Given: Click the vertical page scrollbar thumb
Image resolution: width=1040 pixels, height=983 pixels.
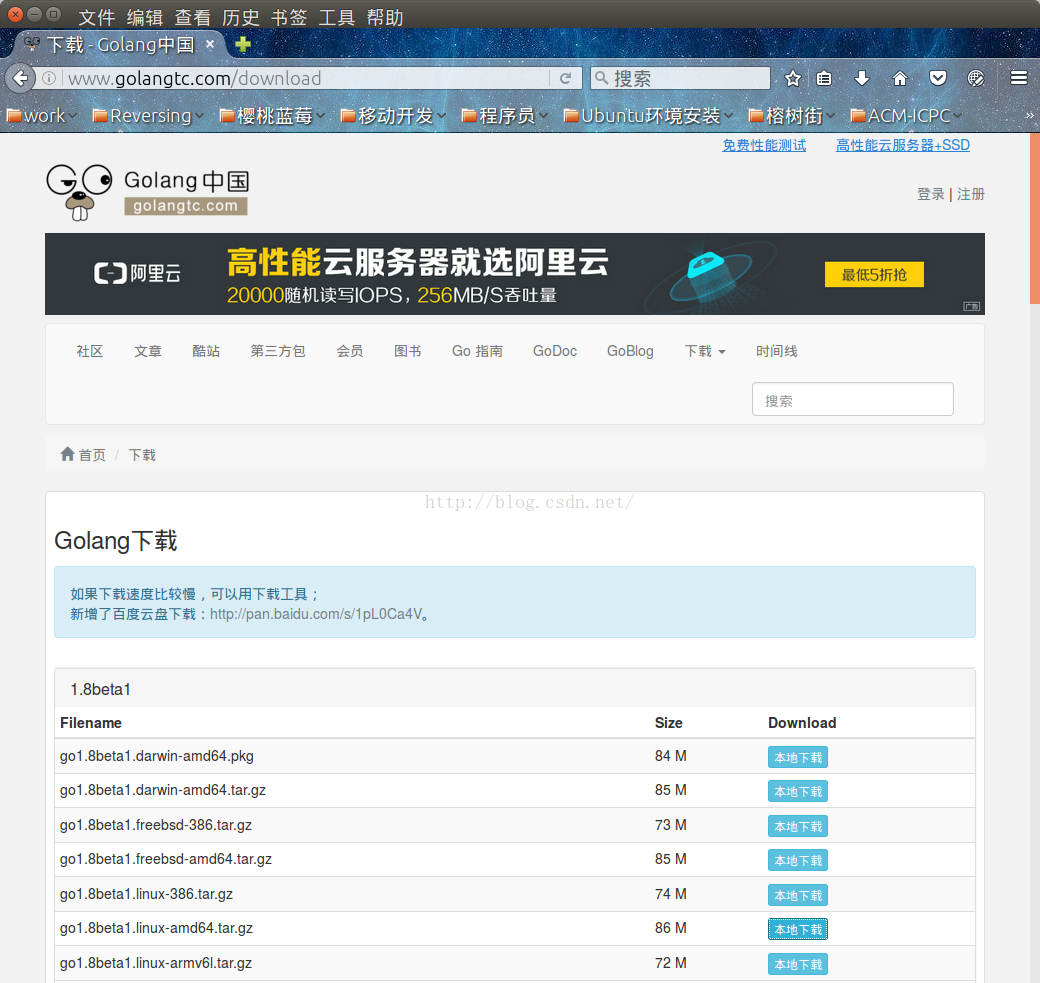Looking at the screenshot, I should pyautogui.click(x=1035, y=219).
